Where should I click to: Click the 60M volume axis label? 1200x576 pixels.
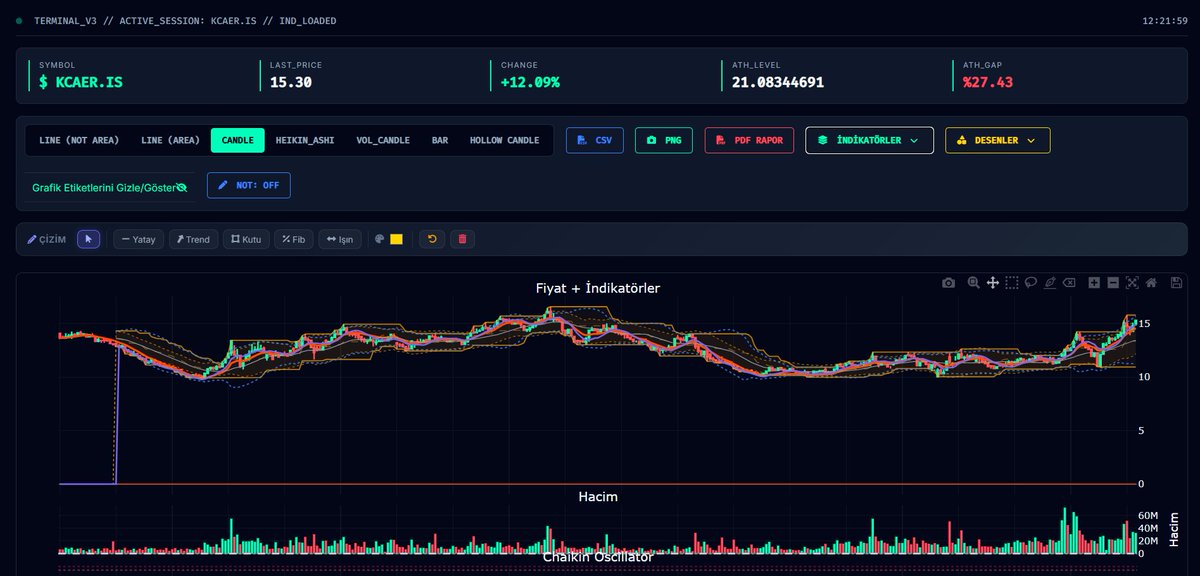coord(1148,516)
